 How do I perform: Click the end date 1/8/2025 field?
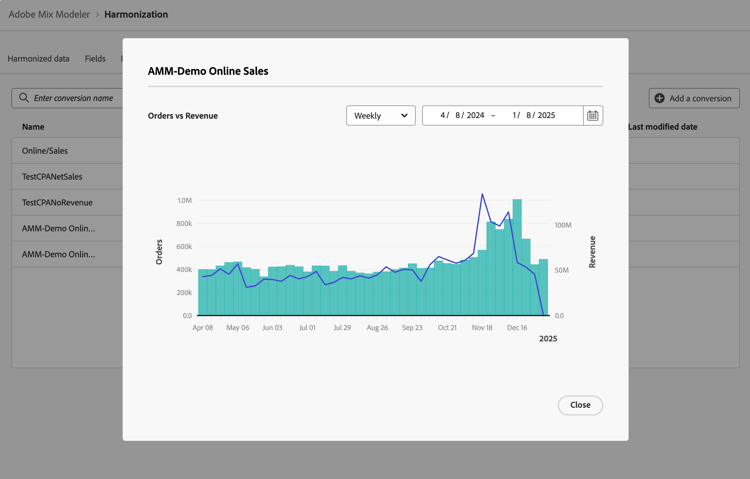533,115
